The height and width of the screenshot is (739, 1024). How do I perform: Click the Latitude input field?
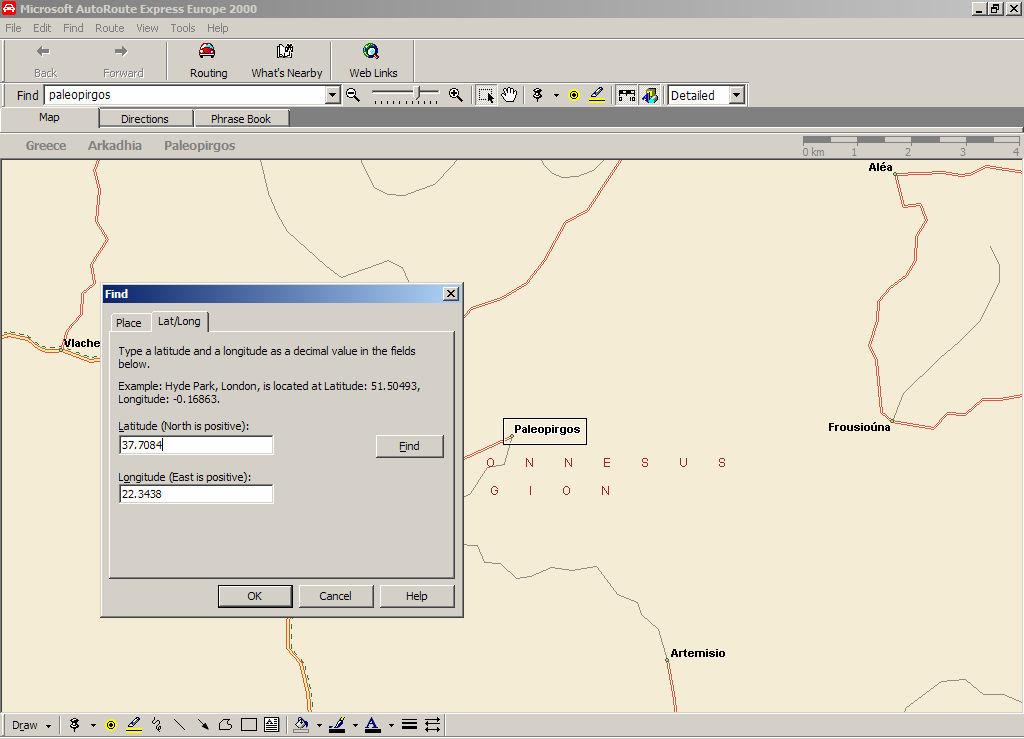click(x=196, y=445)
